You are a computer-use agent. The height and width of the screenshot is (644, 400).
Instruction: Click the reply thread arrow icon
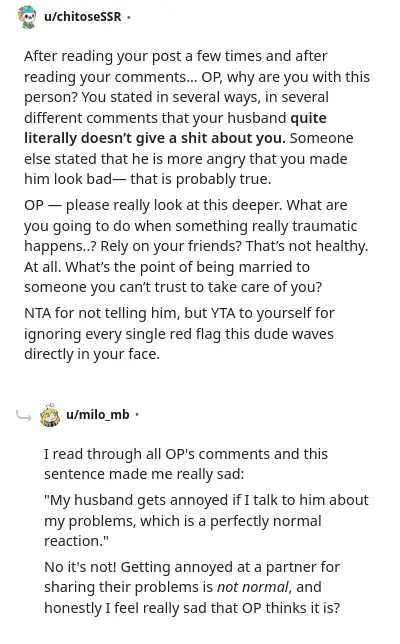pyautogui.click(x=24, y=416)
